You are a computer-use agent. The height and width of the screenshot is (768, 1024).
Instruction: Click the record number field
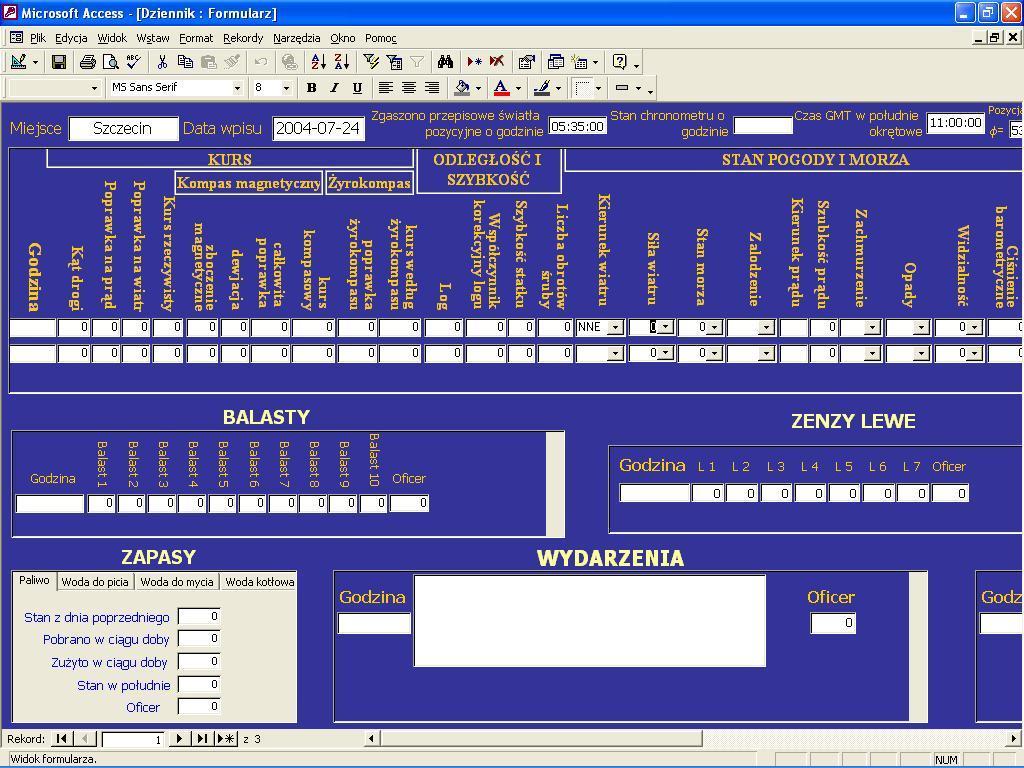[133, 739]
